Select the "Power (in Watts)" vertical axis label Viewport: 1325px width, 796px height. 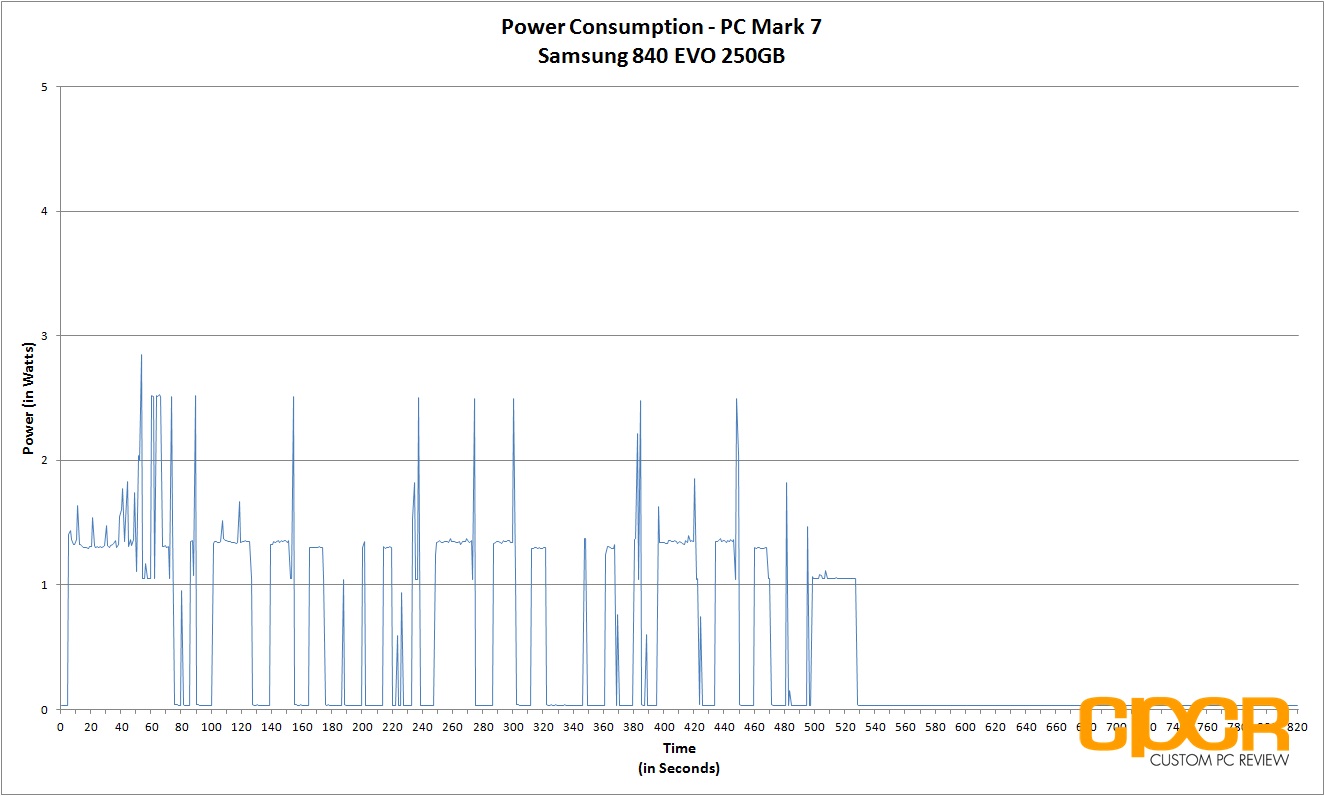(29, 398)
